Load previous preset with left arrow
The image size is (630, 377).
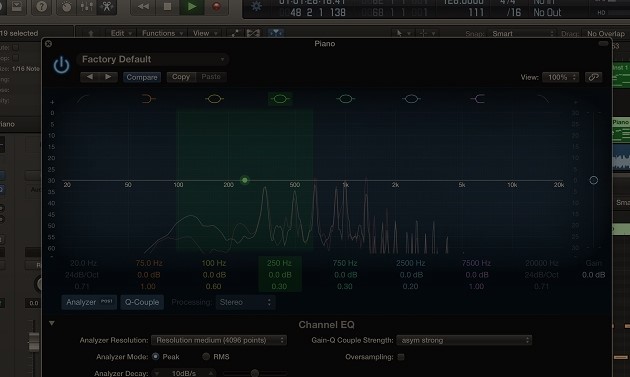coord(89,77)
